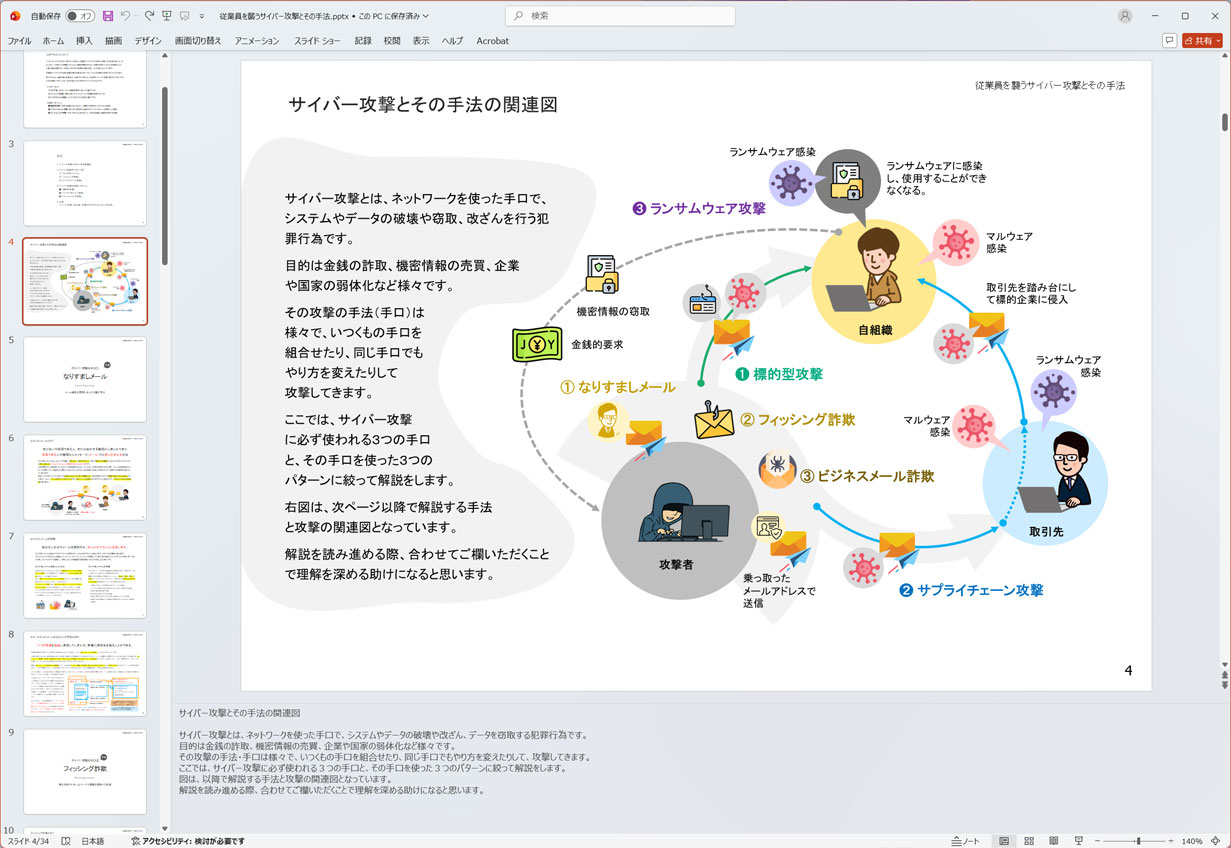This screenshot has height=848, width=1231.
Task: Expand the Quick Access Toolbar customization menu
Action: pos(202,16)
